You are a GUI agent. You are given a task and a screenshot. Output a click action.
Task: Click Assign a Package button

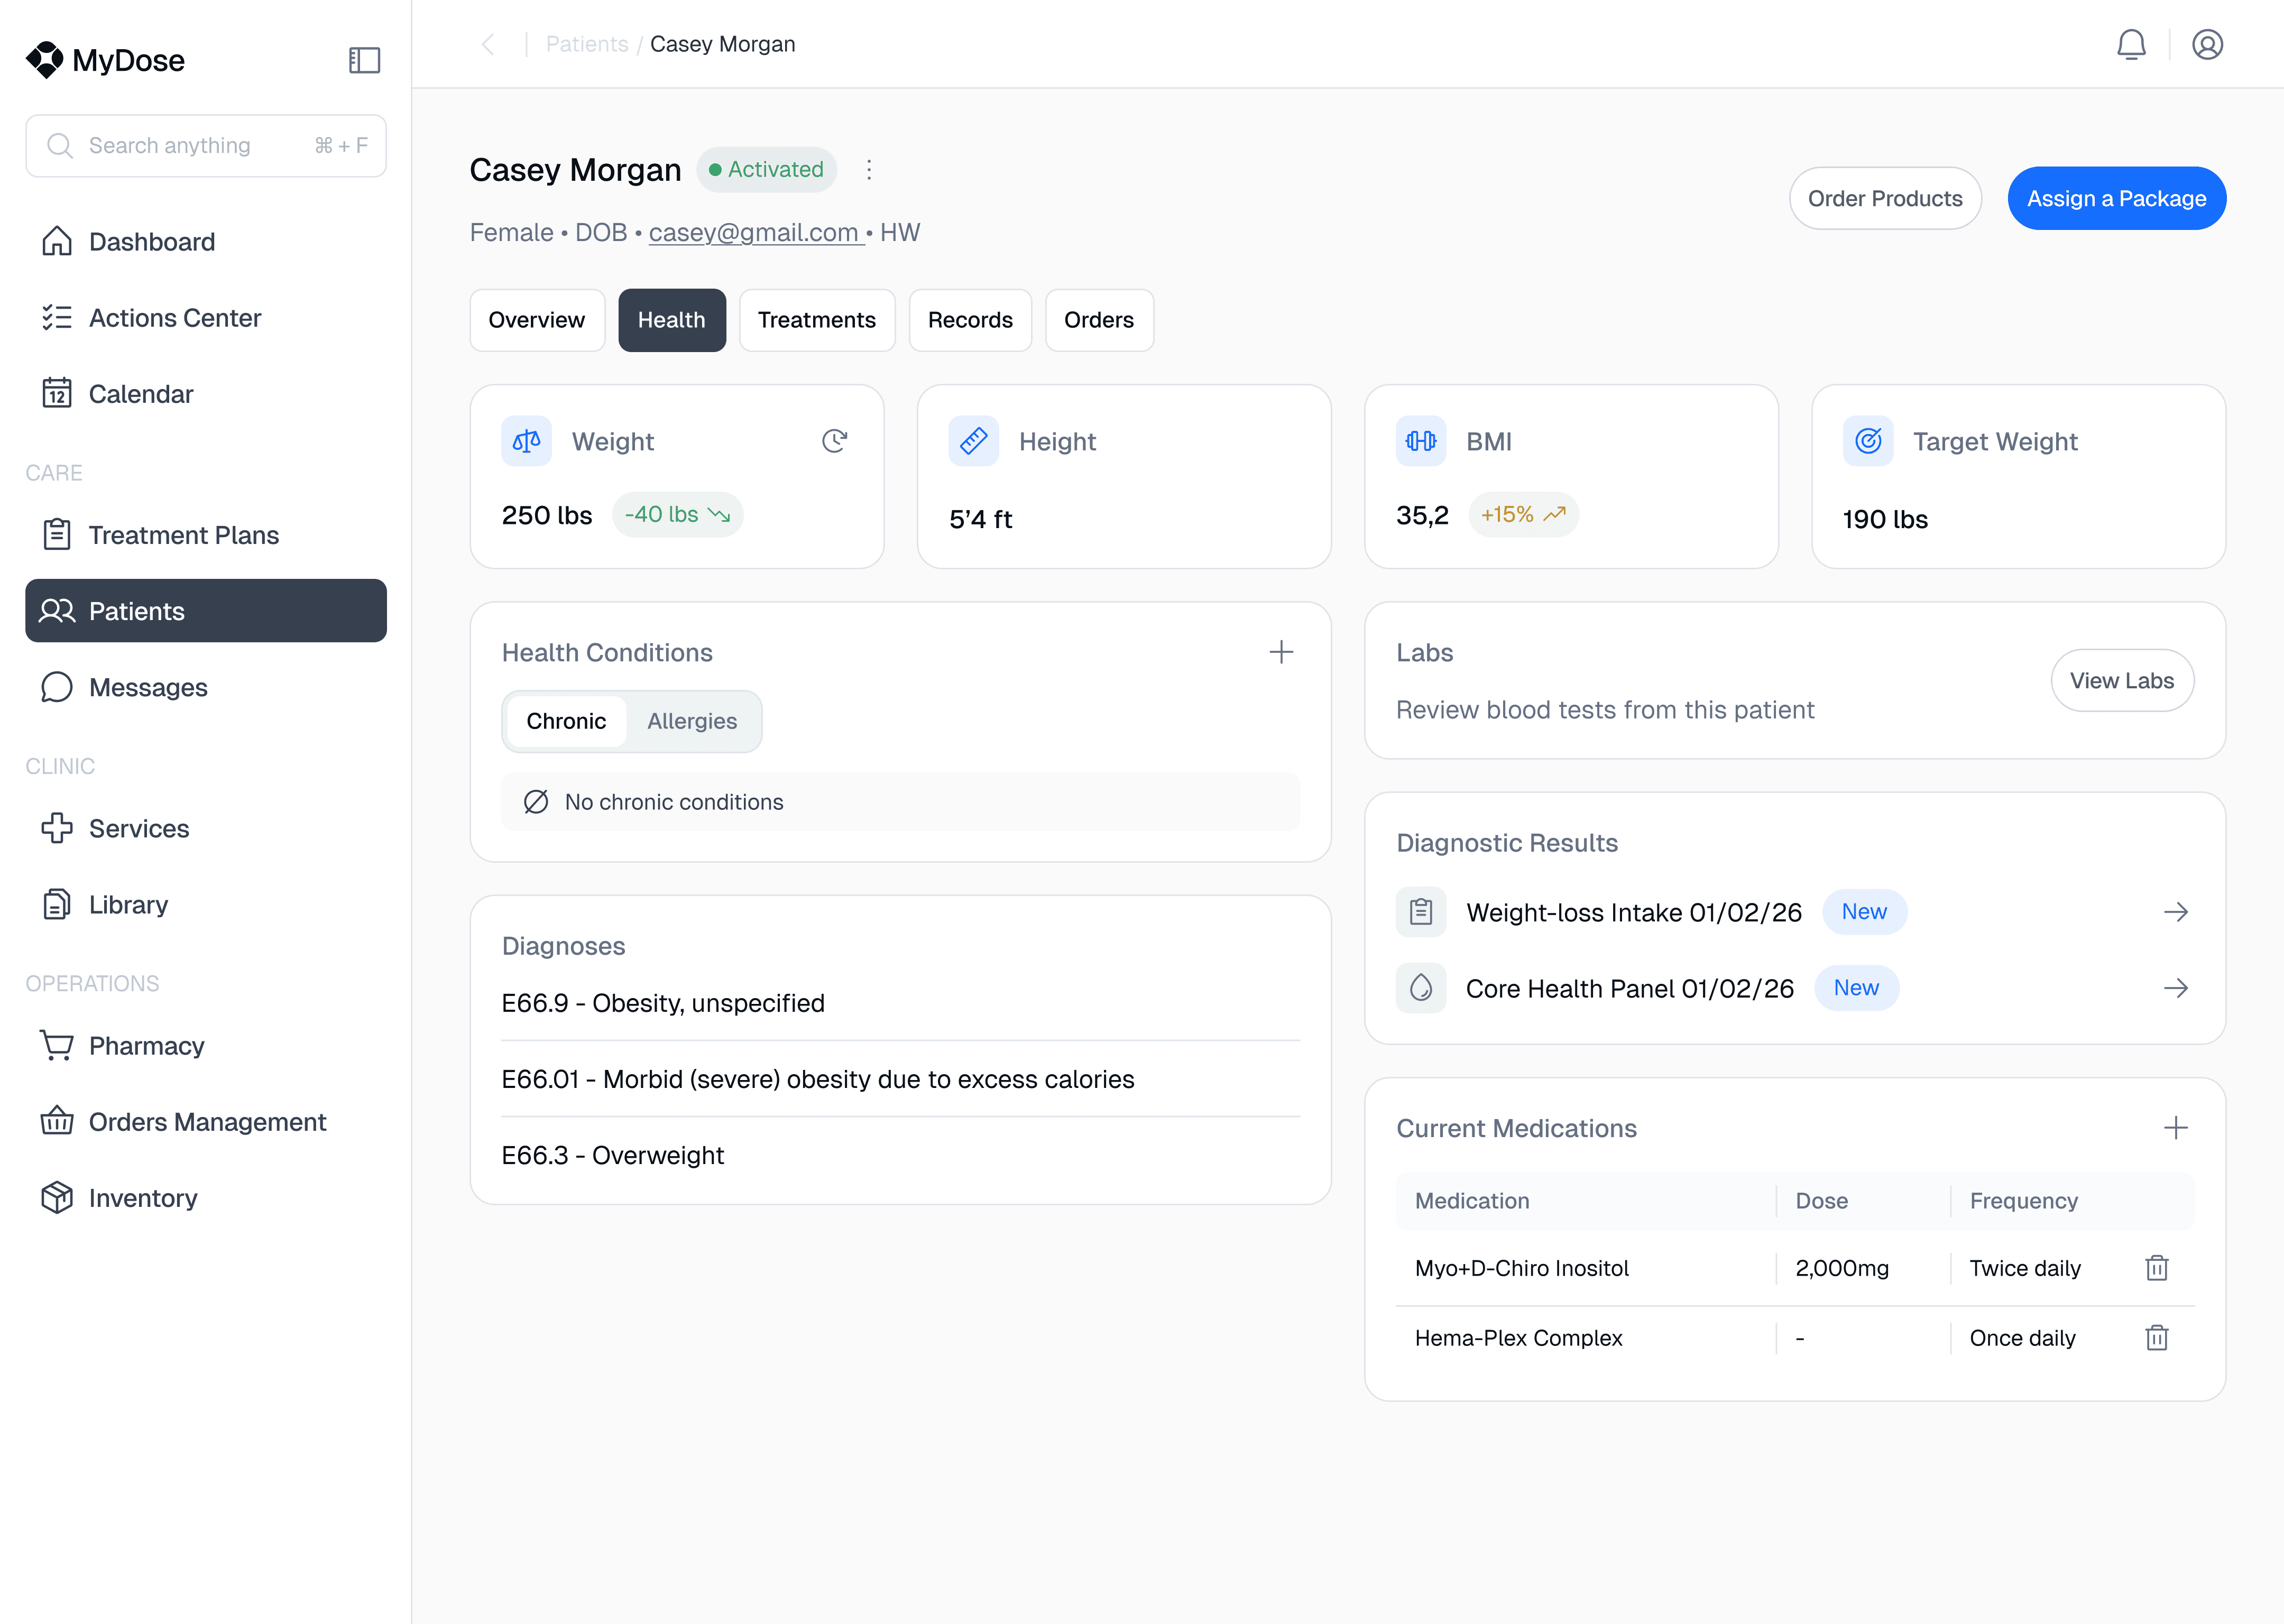[x=2117, y=198]
